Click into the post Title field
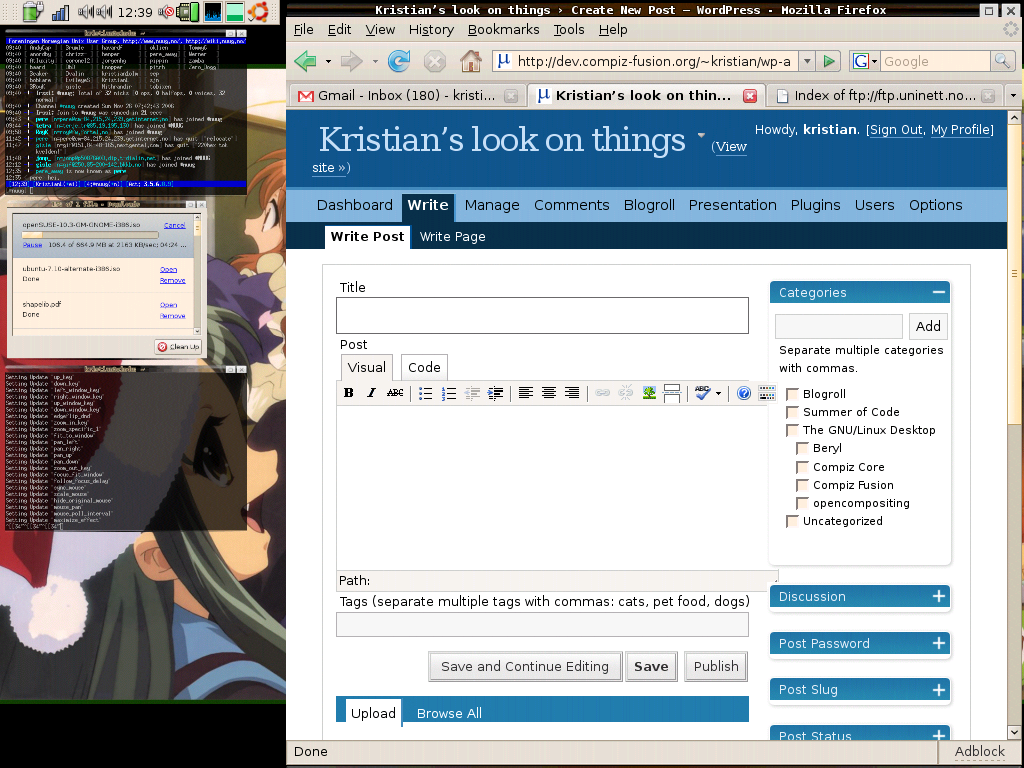The height and width of the screenshot is (768, 1024). coord(542,315)
